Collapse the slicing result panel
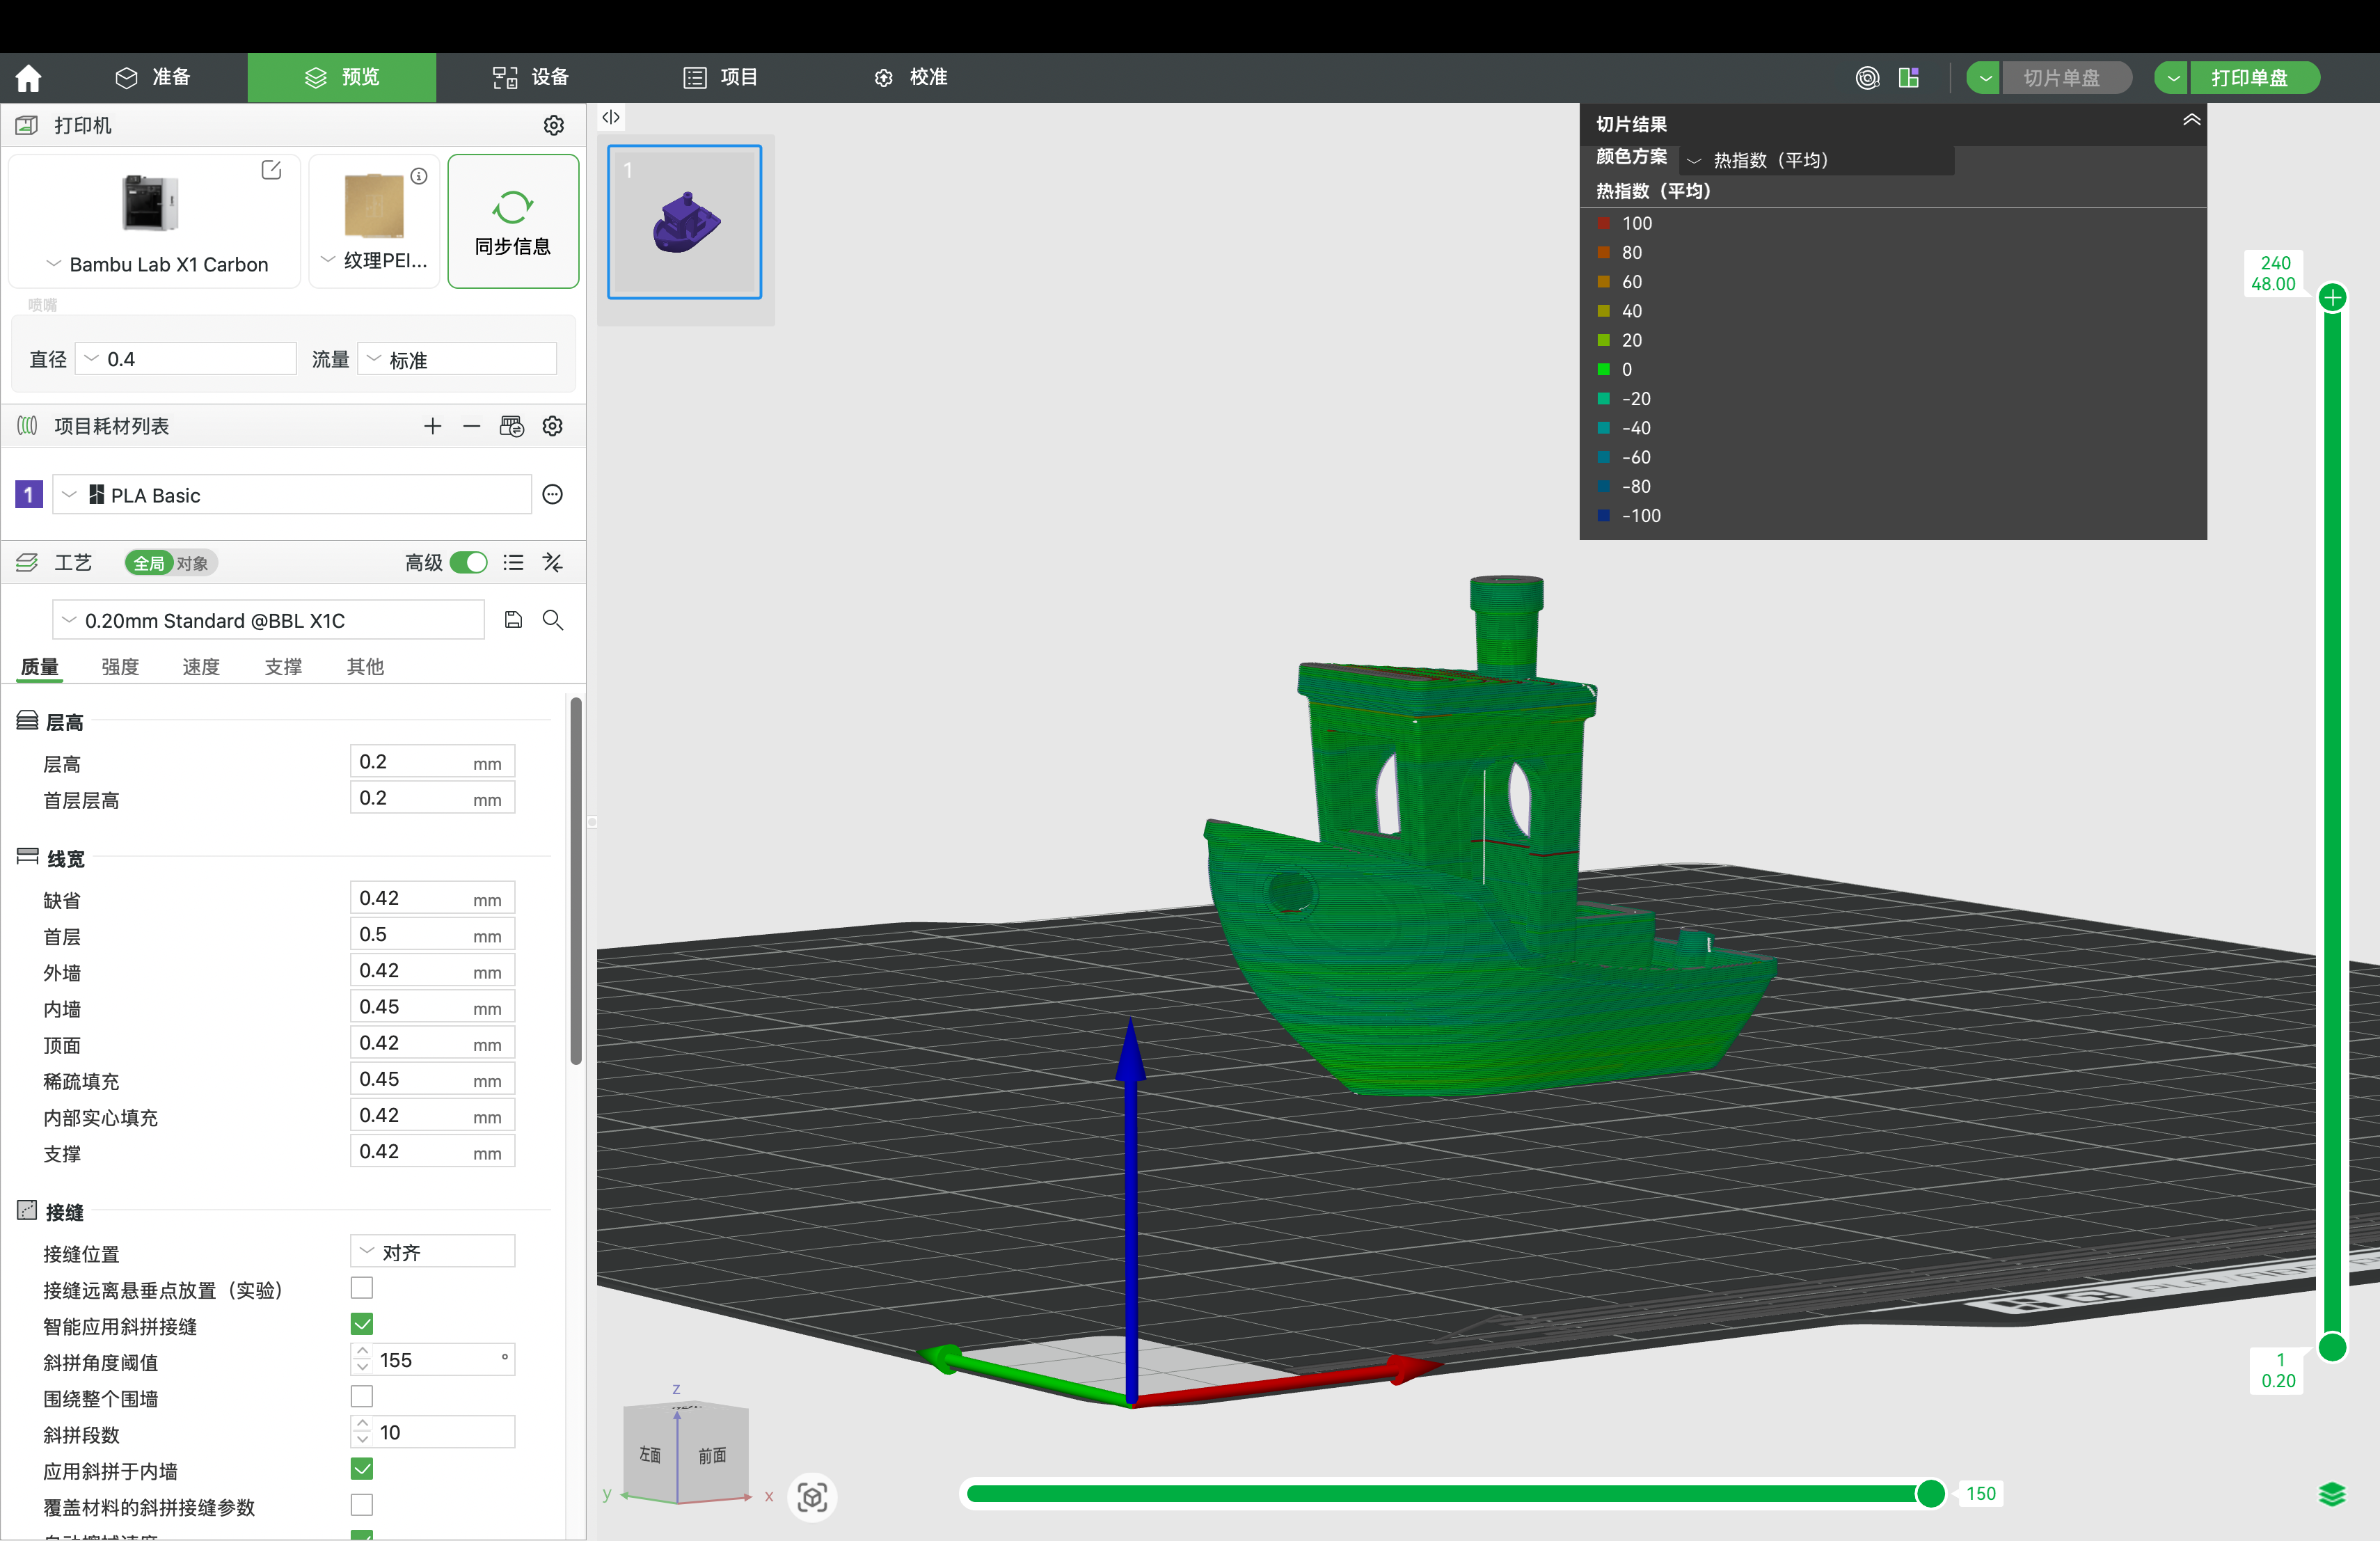Screen dimensions: 2380x1541 tap(2190, 120)
